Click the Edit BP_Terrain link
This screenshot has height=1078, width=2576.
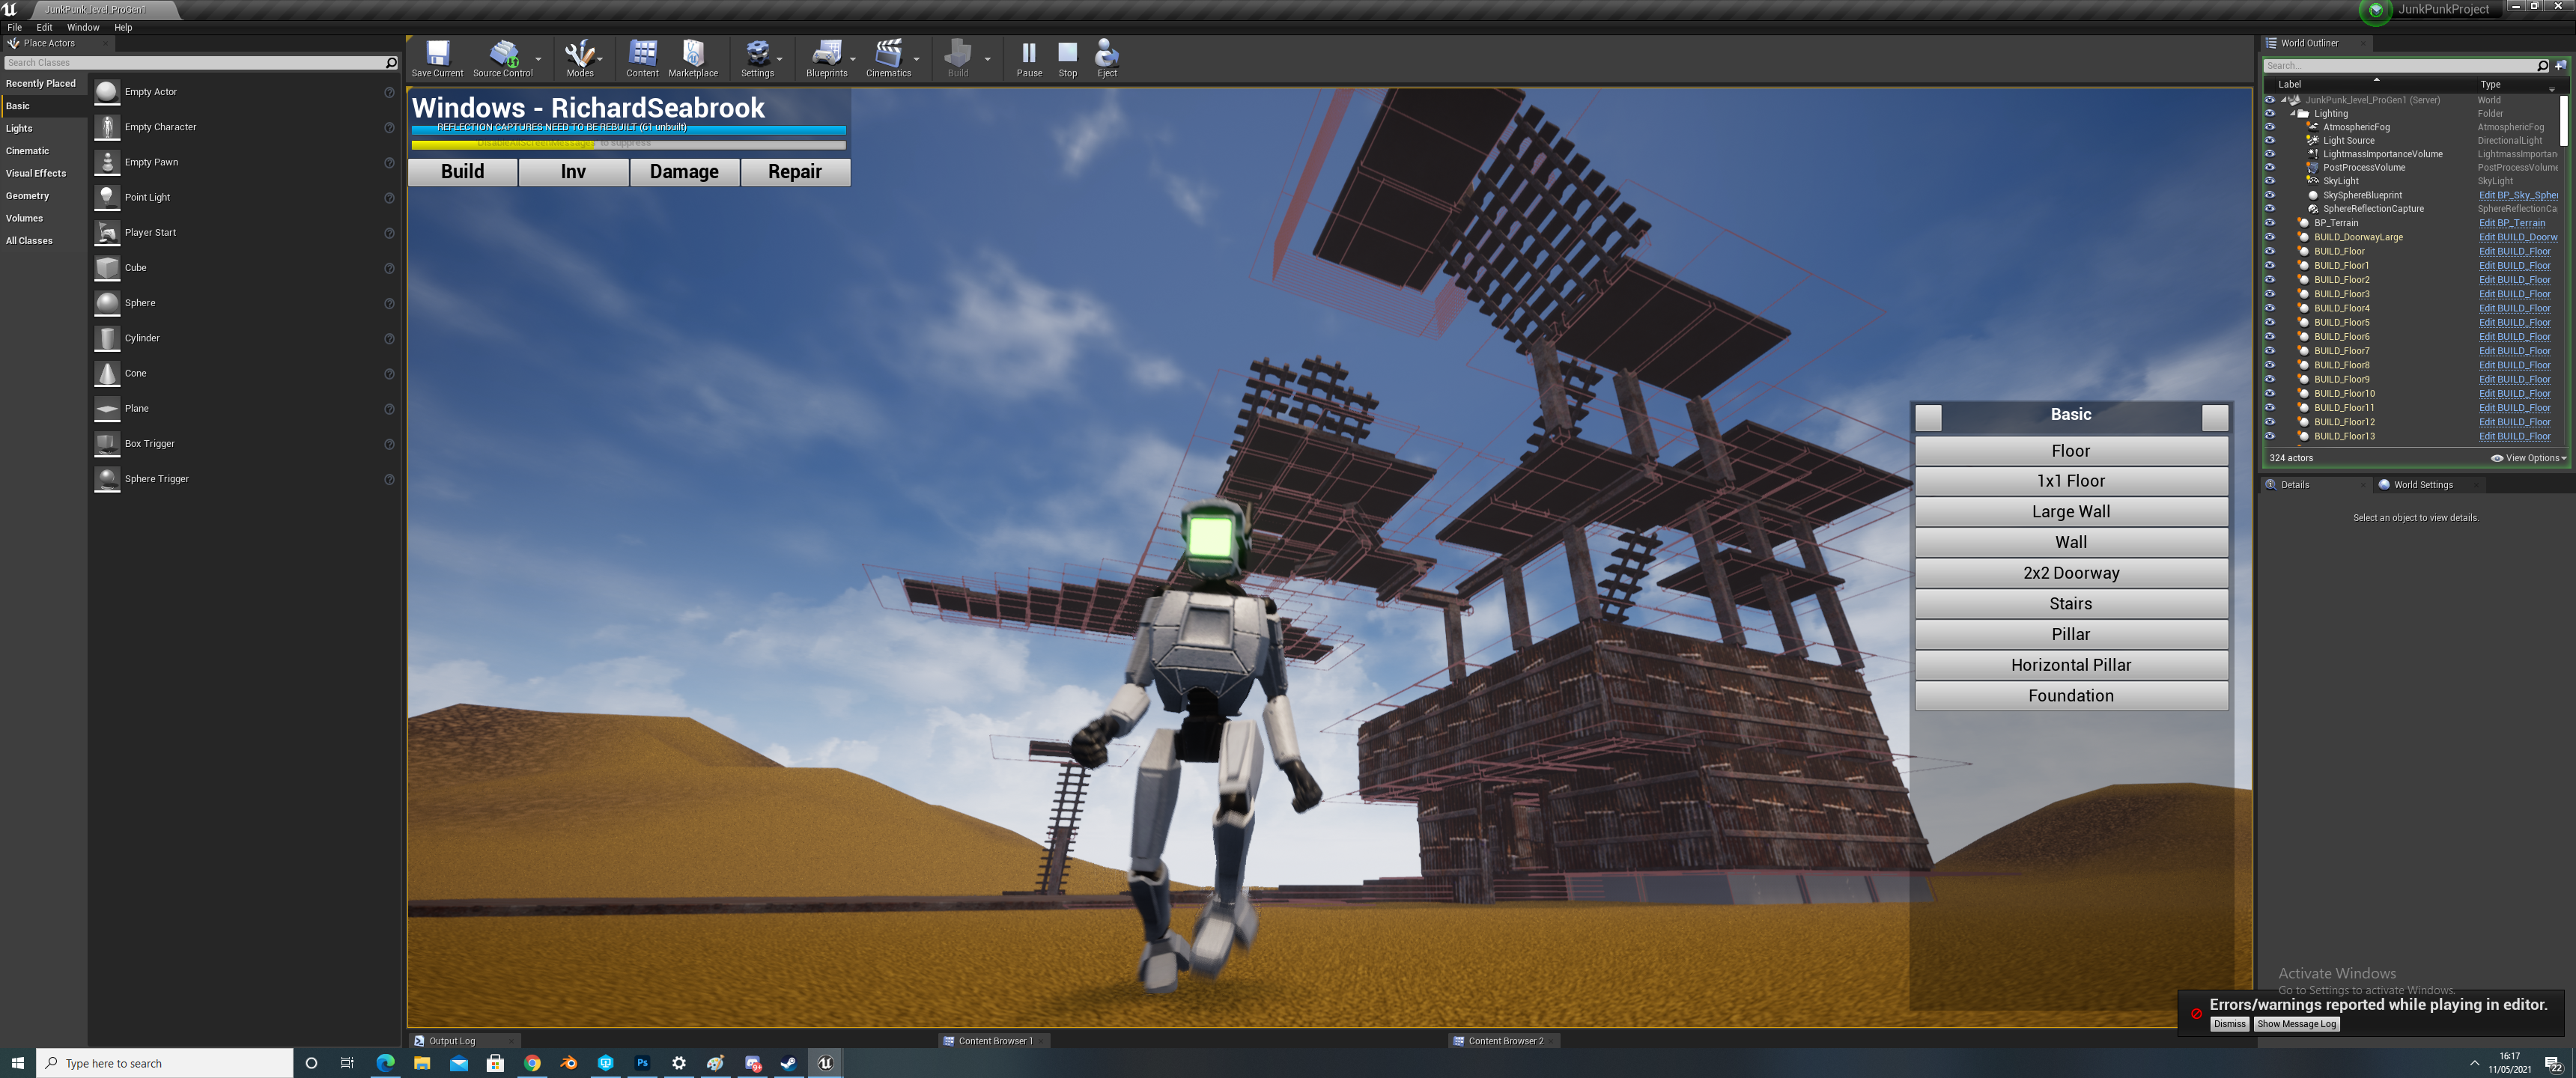click(x=2512, y=223)
